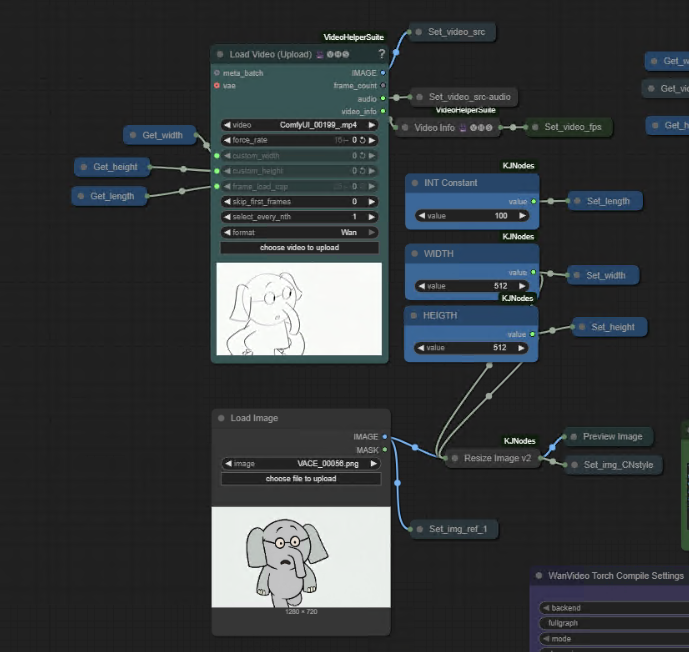
Task: Click the INT Constant value output slot
Action: tap(533, 201)
